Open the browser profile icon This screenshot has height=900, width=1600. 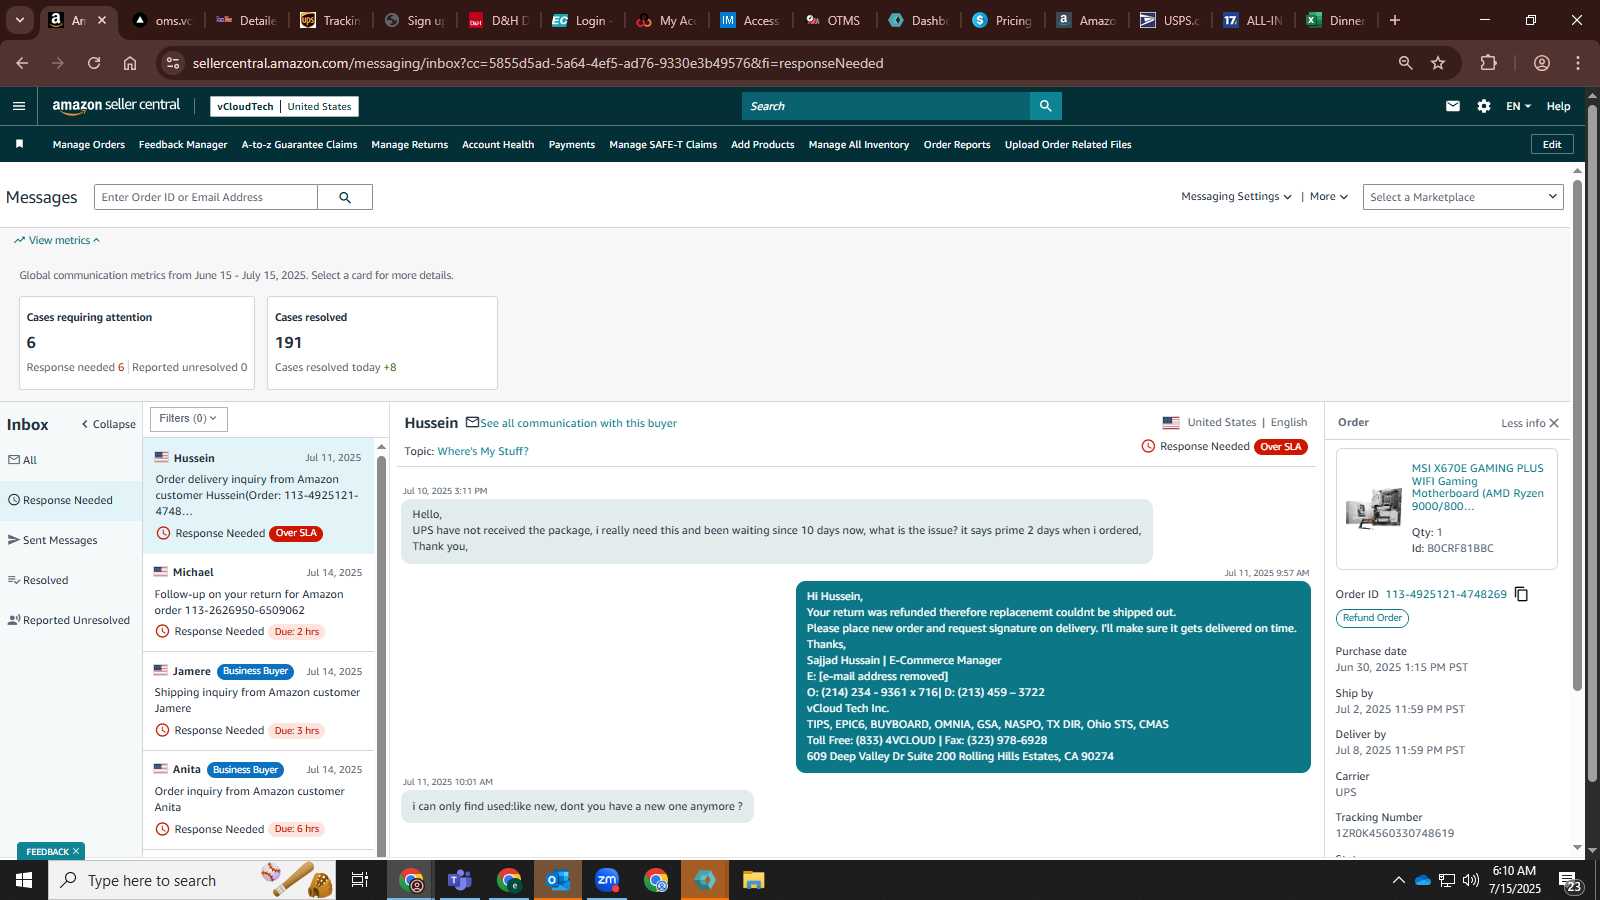point(1542,63)
